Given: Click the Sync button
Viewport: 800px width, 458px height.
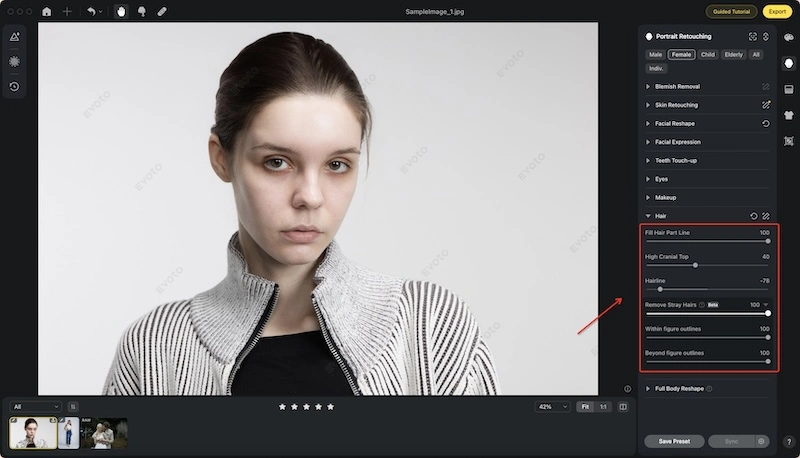Looking at the screenshot, I should click(x=731, y=441).
